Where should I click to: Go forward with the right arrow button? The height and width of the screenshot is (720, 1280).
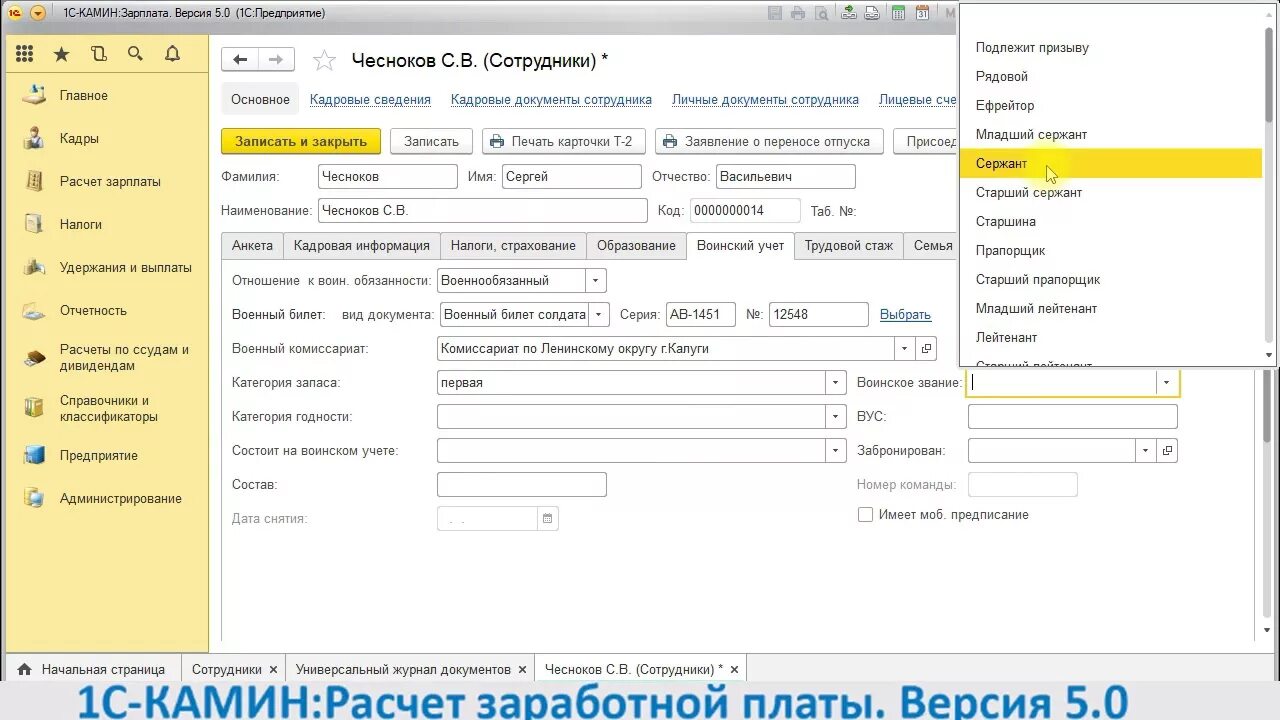pyautogui.click(x=277, y=60)
